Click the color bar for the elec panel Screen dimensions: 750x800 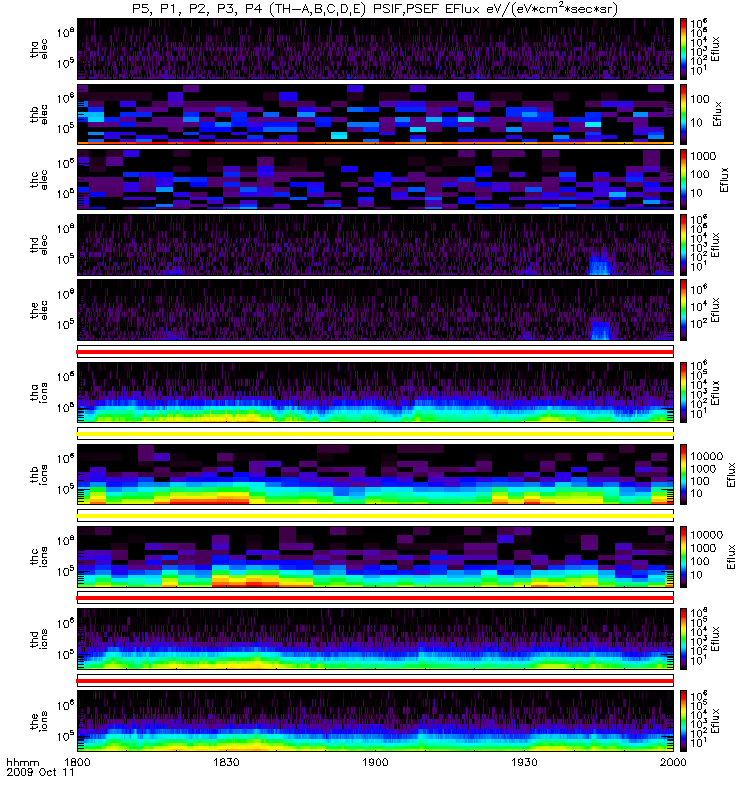click(x=683, y=310)
